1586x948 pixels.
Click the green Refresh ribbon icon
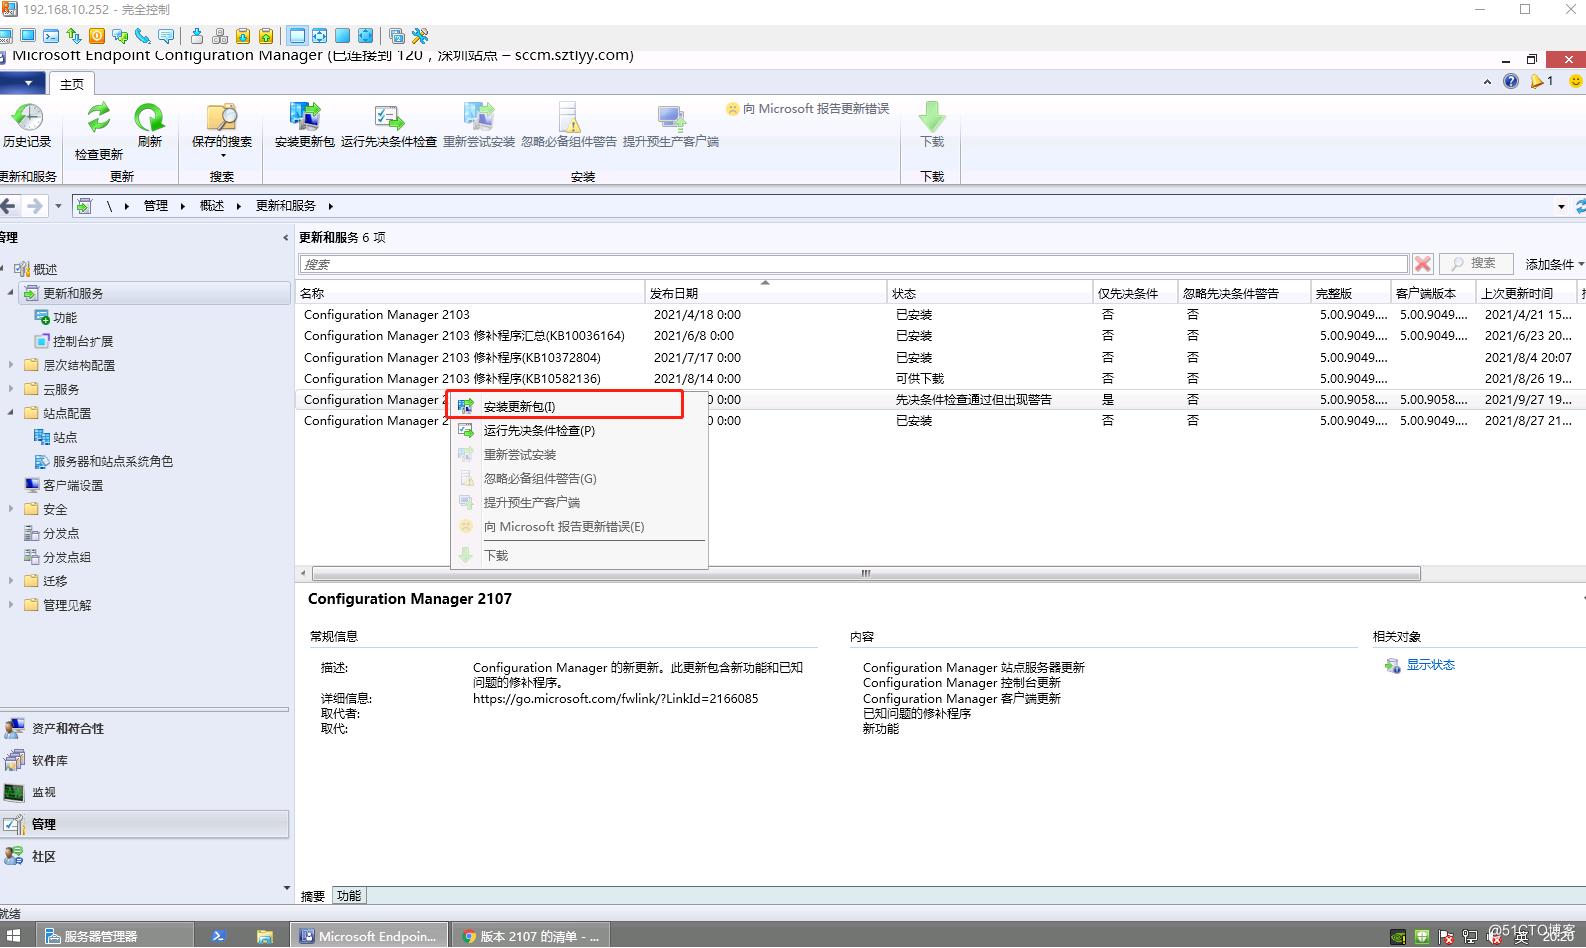(x=150, y=126)
